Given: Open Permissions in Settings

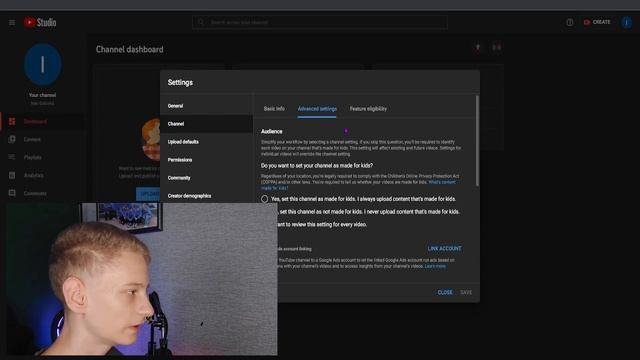Looking at the screenshot, I should pyautogui.click(x=207, y=160).
